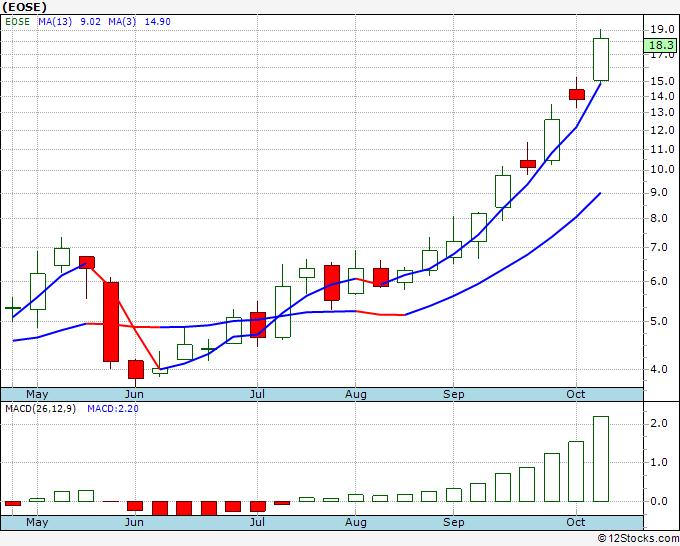Click the MA(3) value 14.90

click(x=157, y=22)
